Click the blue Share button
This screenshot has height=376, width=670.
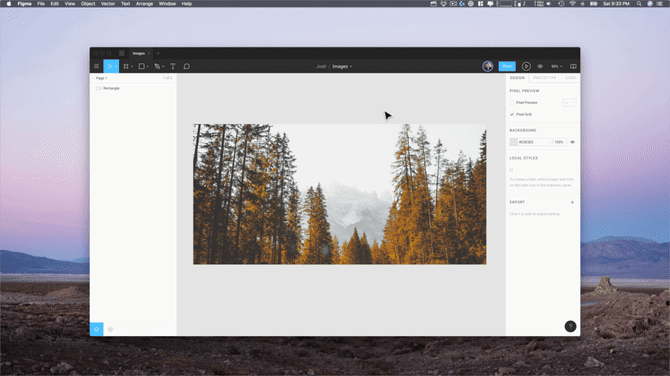507,66
